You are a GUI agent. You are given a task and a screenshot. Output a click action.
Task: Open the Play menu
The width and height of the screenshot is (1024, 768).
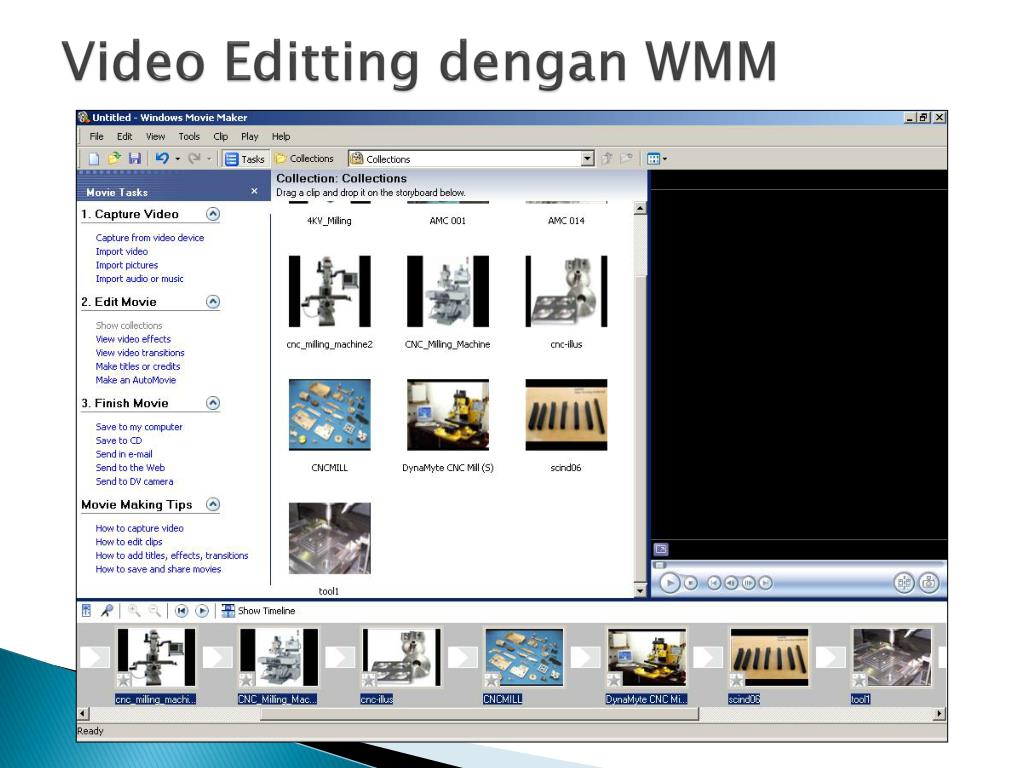coord(249,136)
